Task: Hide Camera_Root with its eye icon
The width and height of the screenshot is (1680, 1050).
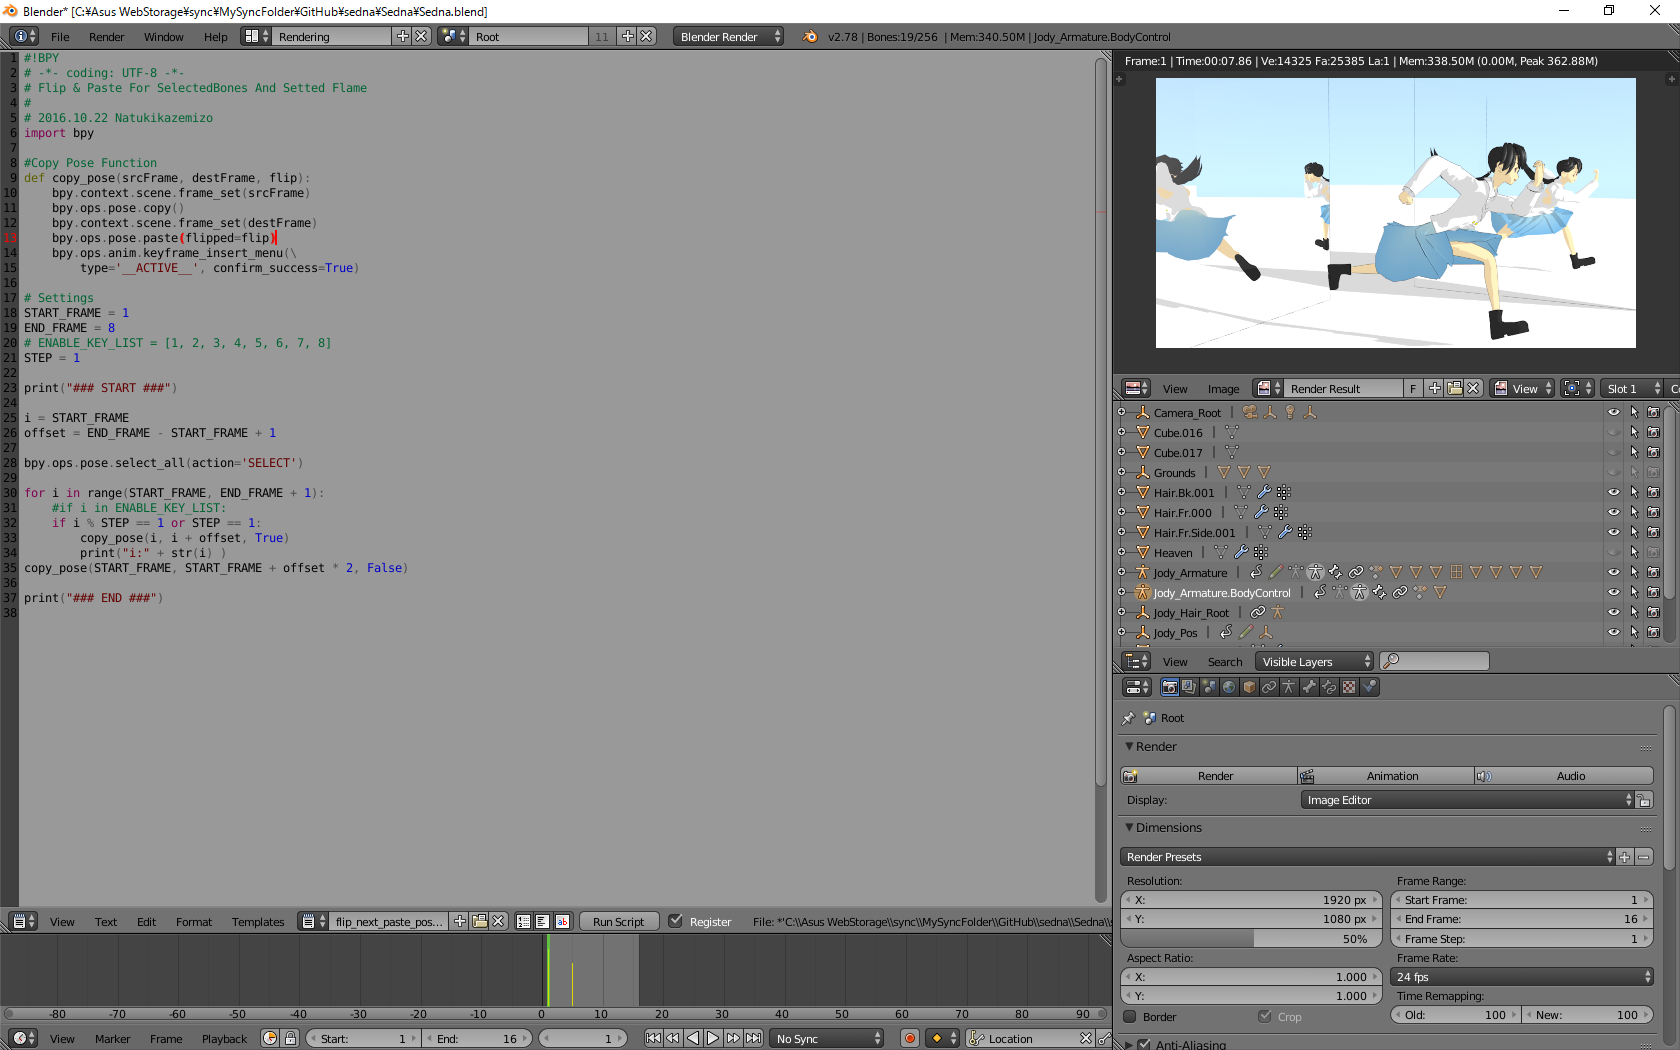Action: [x=1614, y=412]
